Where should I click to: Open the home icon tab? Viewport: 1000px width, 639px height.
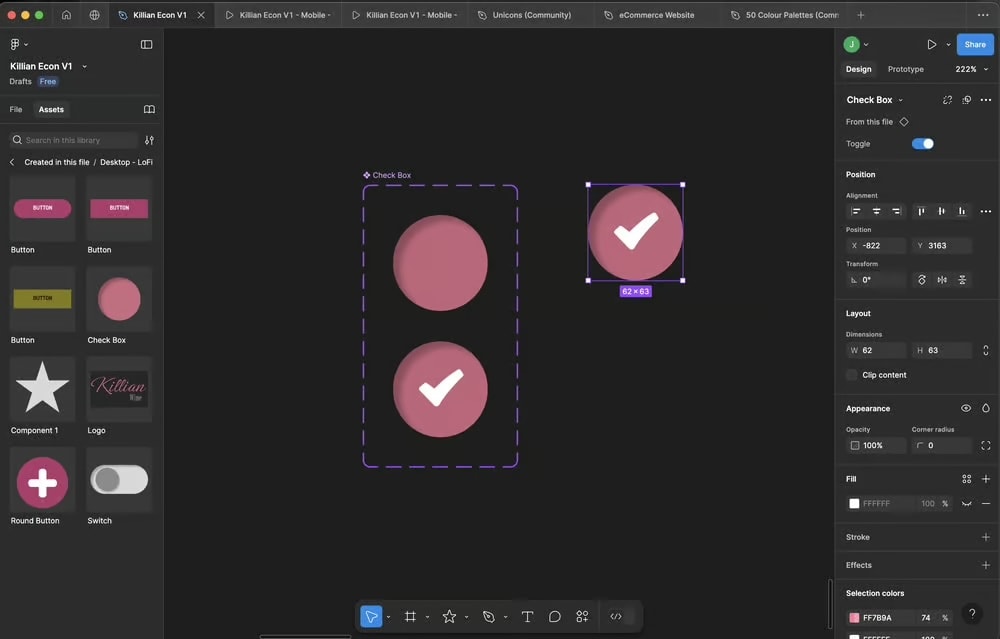click(66, 15)
